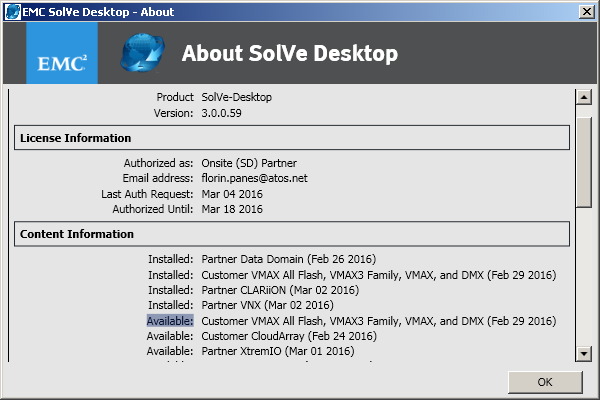The width and height of the screenshot is (600, 400).
Task: Click Partner VNX (Mar 02 2016) entry
Action: (267, 305)
